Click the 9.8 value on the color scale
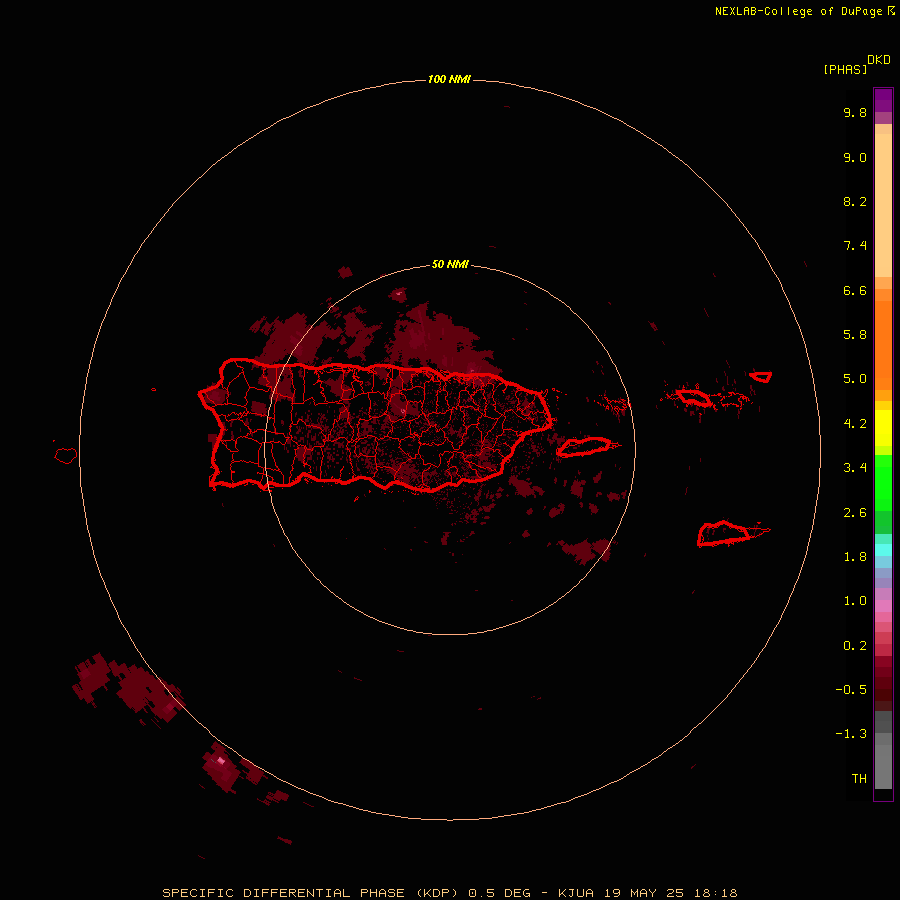This screenshot has height=900, width=900. pyautogui.click(x=855, y=112)
